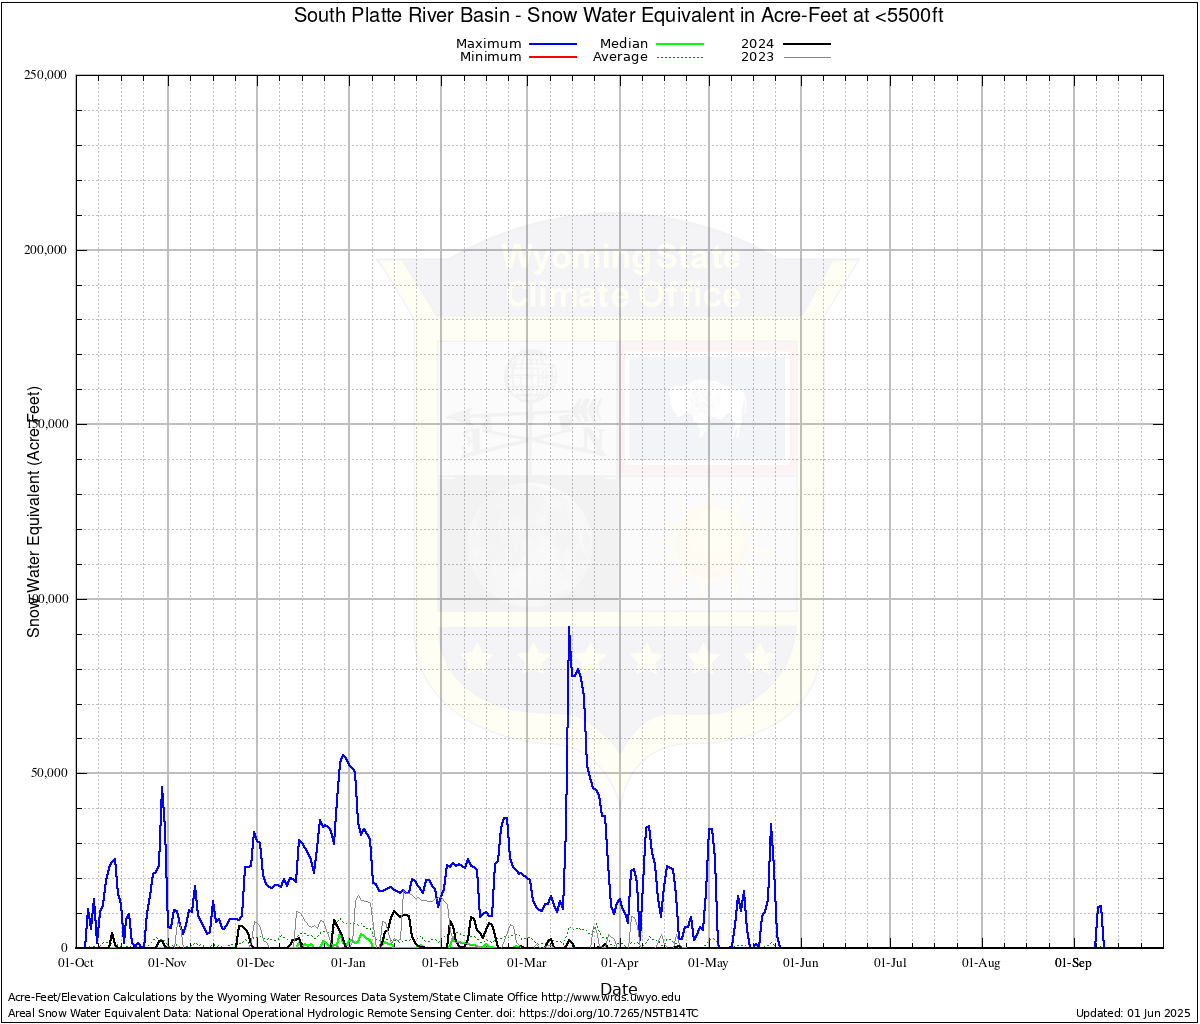1200x1024 pixels.
Task: Click the 'Updated: 01 Jun 2025' text
Action: pyautogui.click(x=1134, y=1013)
